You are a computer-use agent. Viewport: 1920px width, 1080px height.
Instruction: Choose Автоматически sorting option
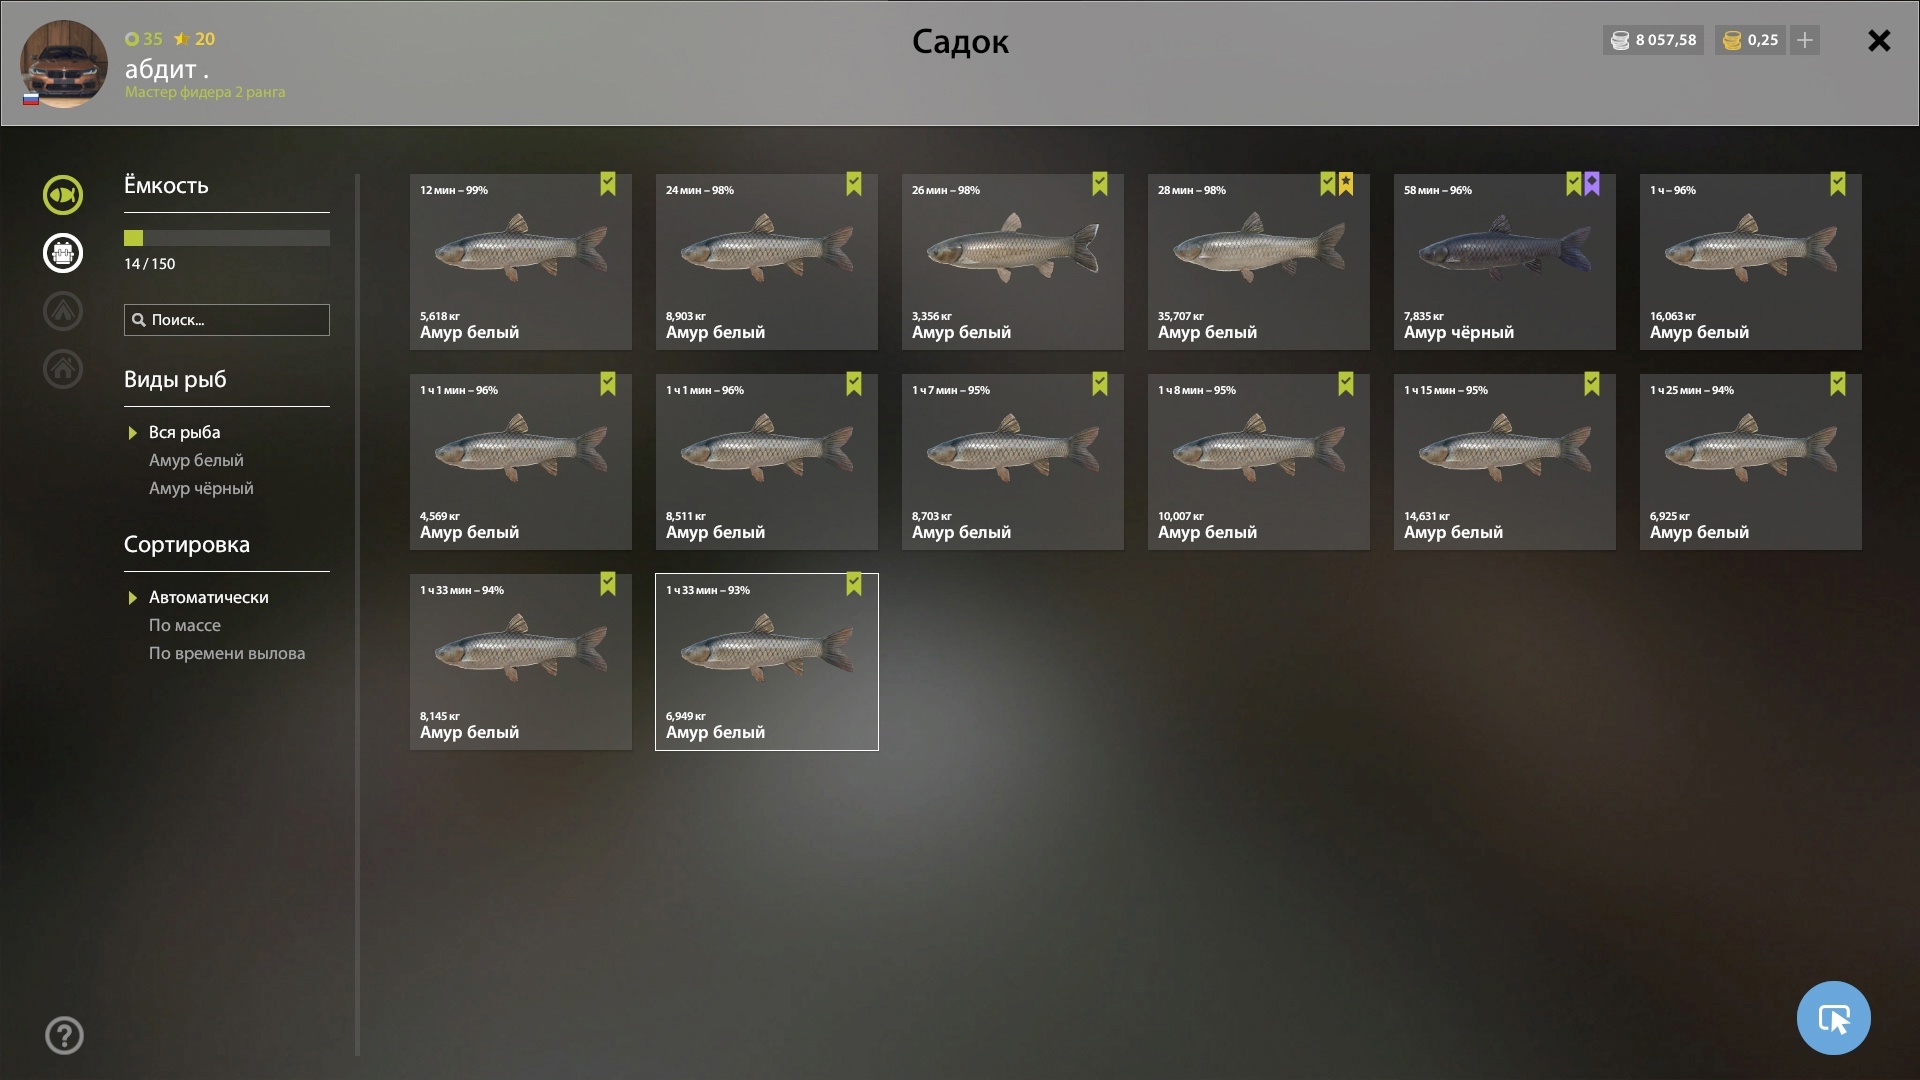208,597
